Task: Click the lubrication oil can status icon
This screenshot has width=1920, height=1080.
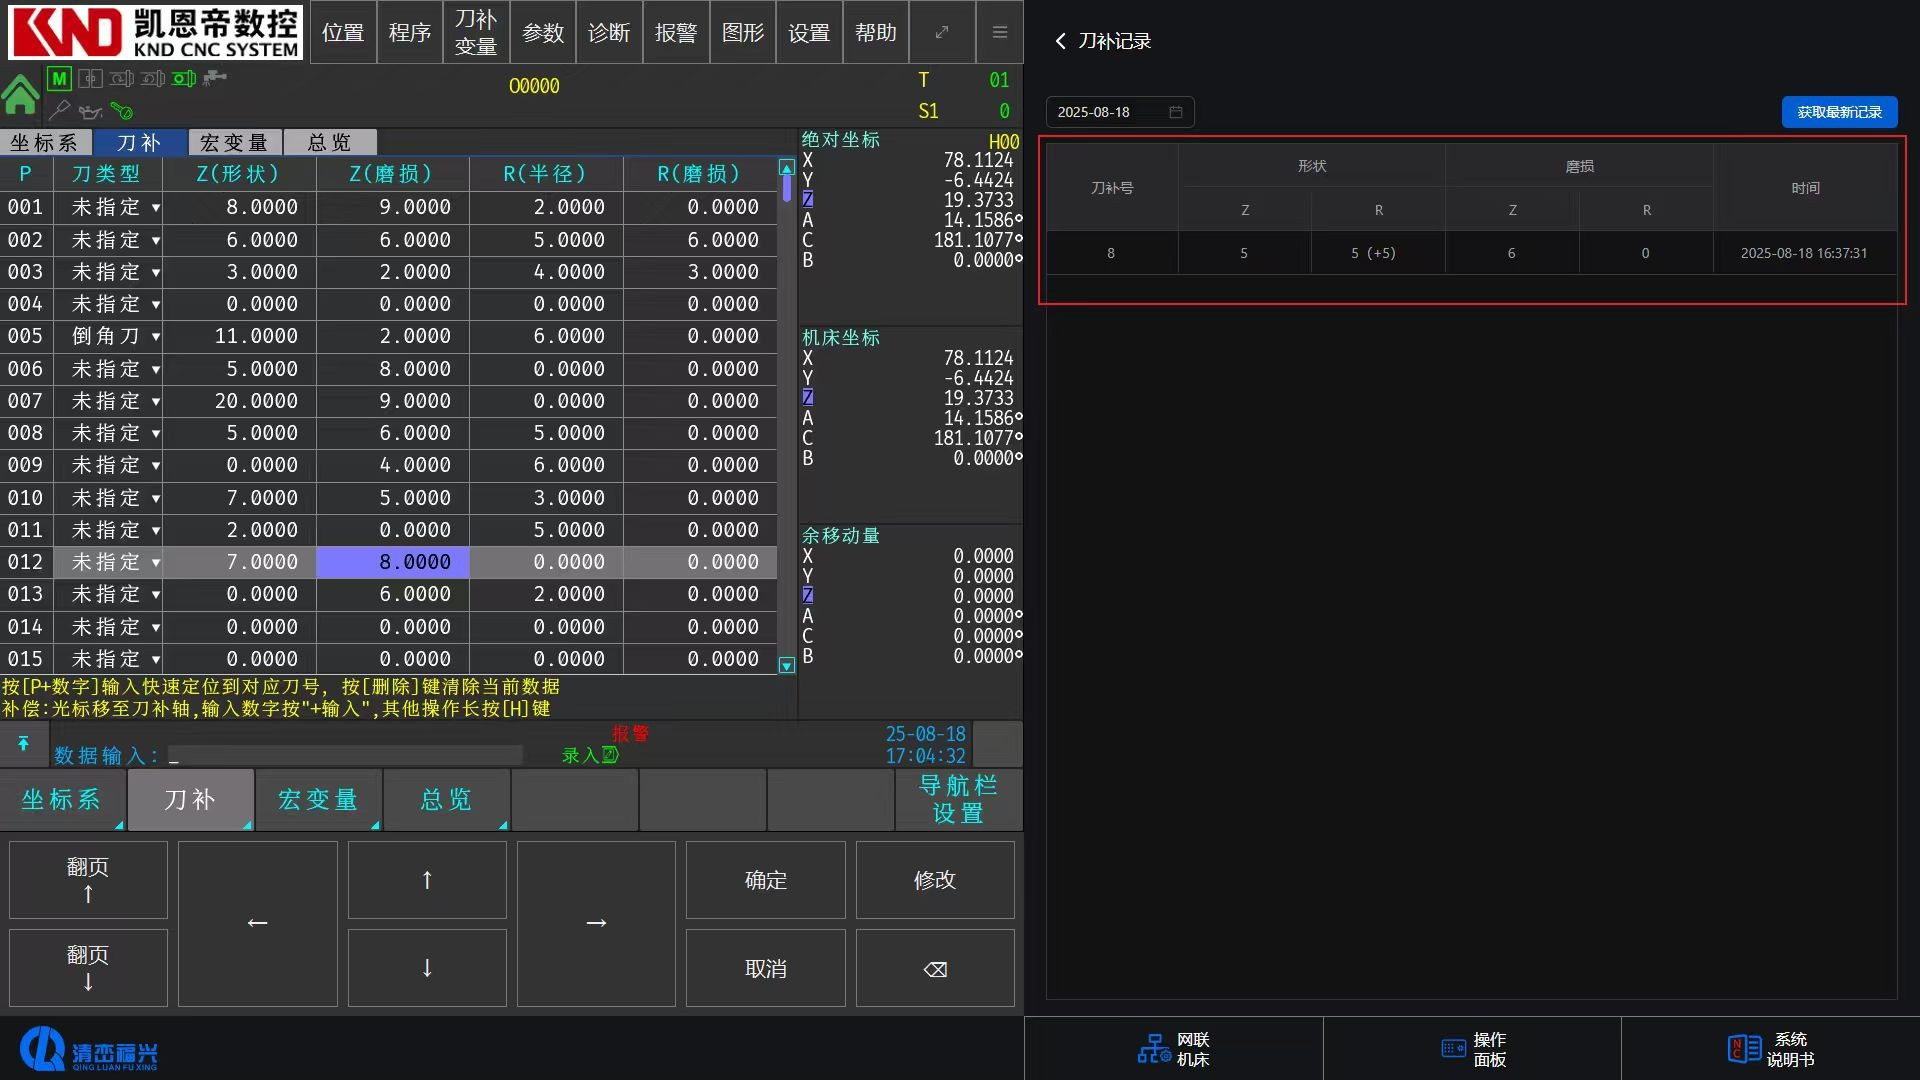Action: point(90,111)
